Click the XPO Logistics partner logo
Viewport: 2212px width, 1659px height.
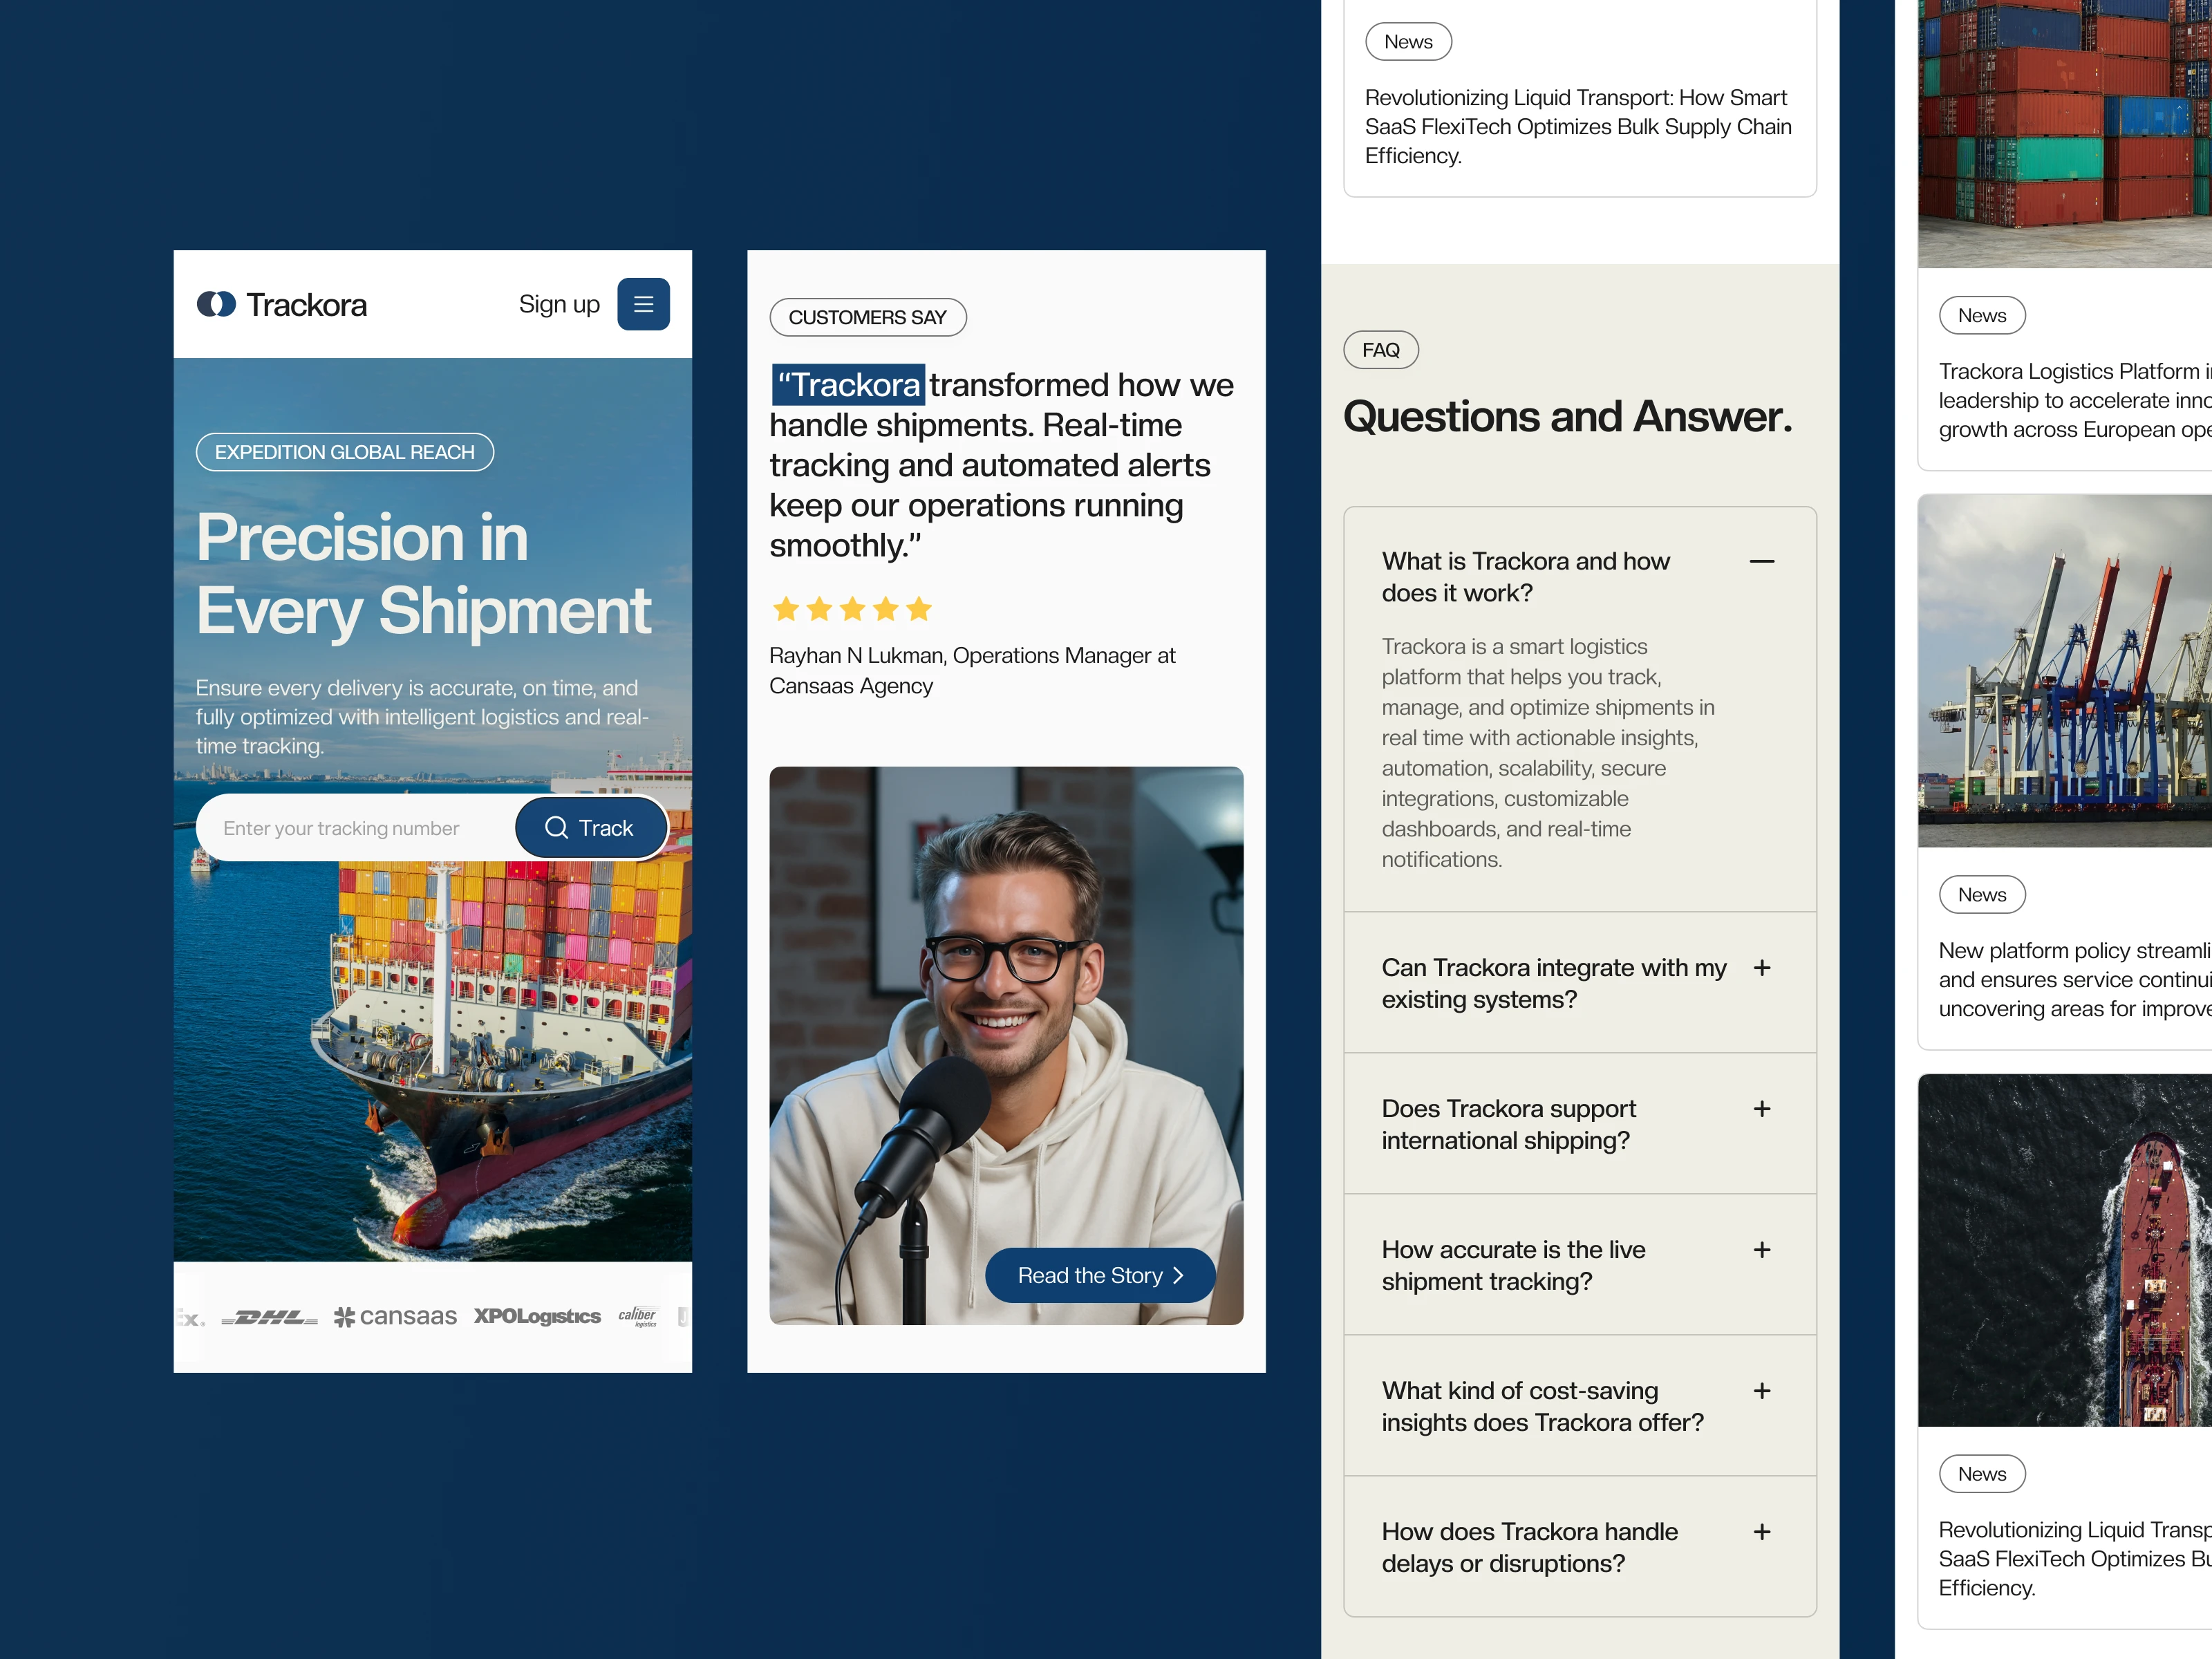pyautogui.click(x=537, y=1317)
